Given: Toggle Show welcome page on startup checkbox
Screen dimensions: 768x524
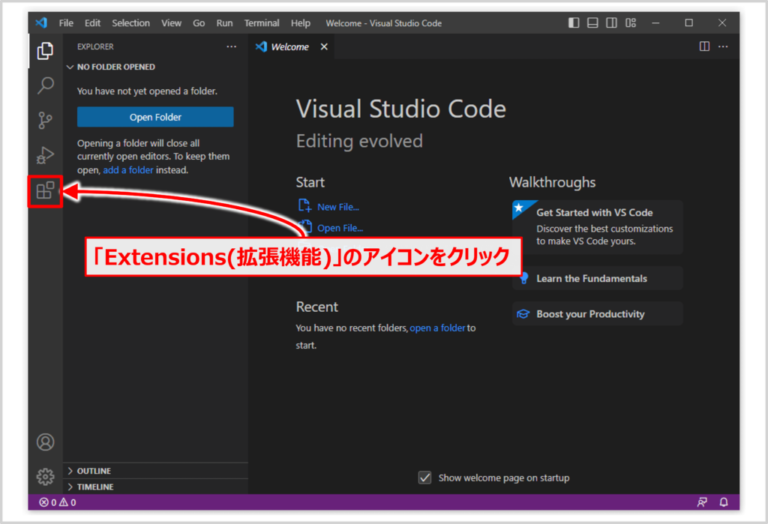Looking at the screenshot, I should [425, 478].
